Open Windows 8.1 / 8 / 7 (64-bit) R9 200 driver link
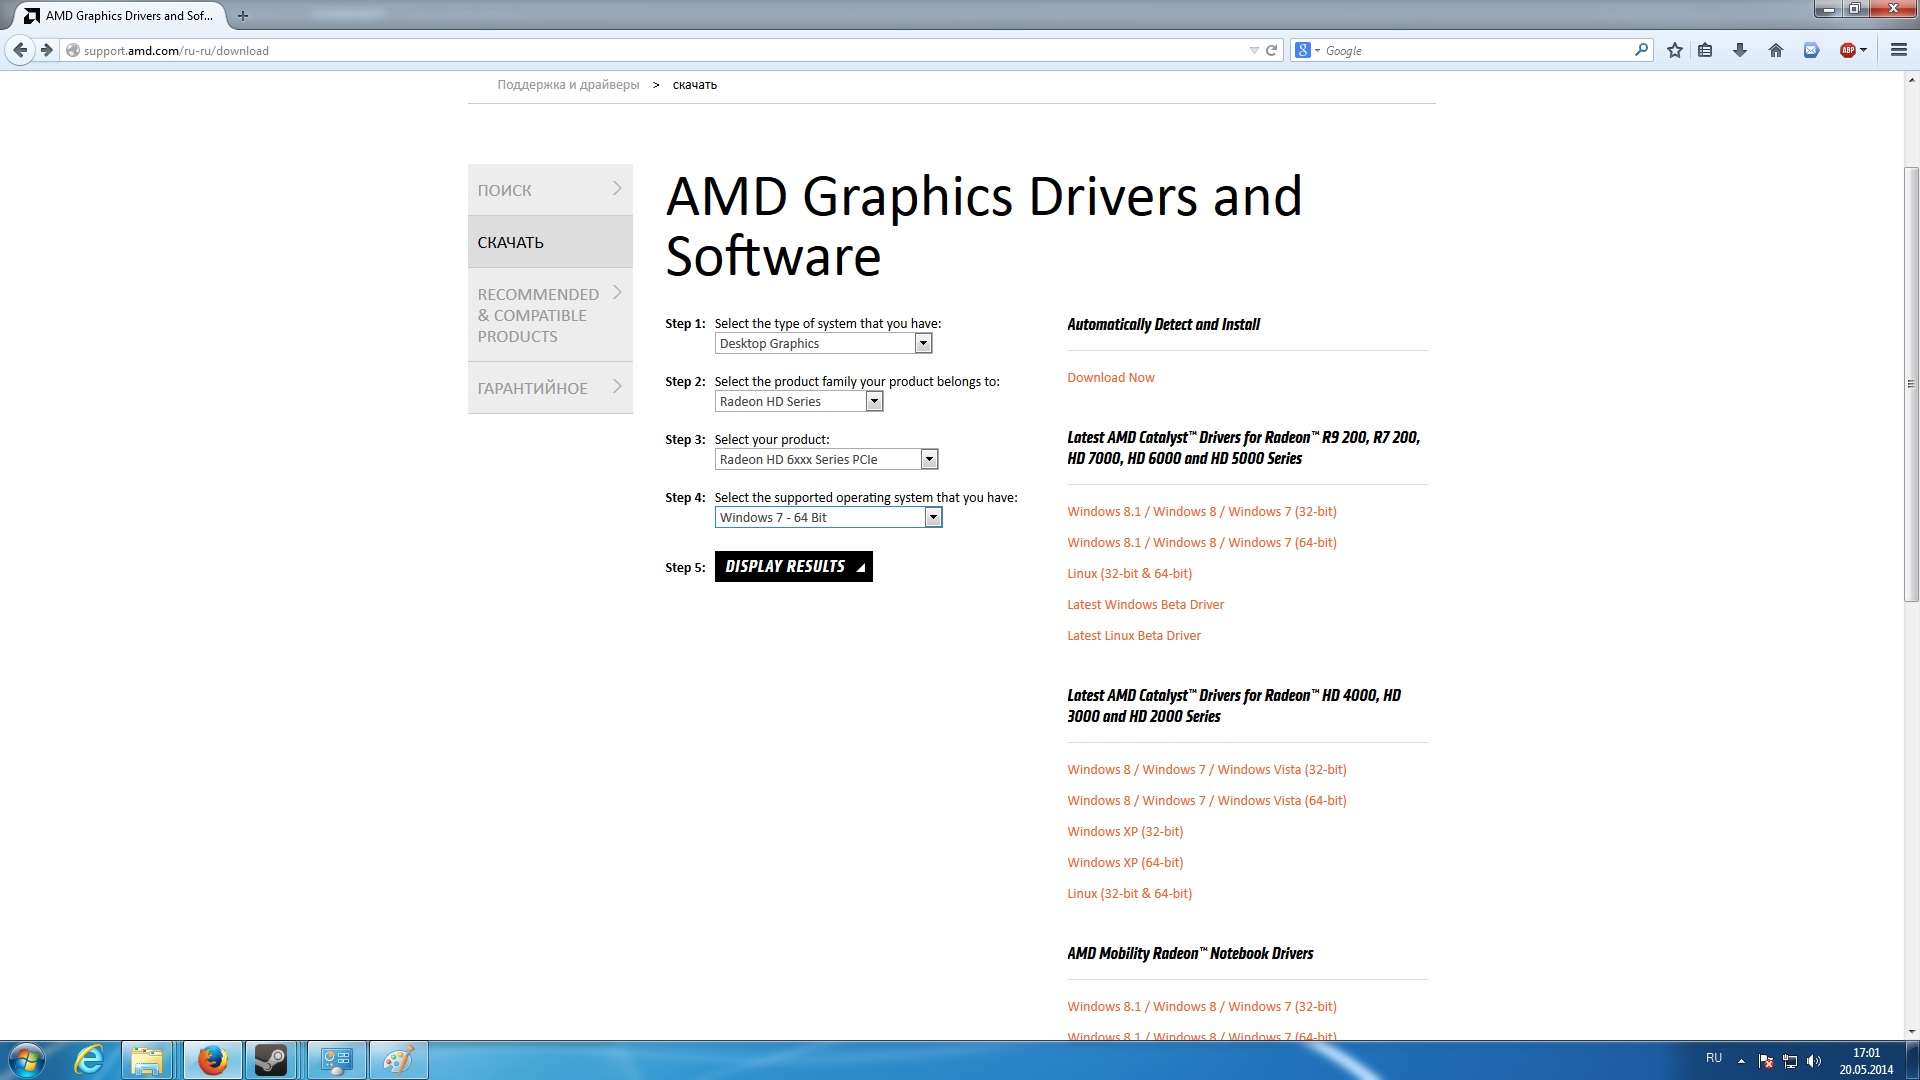Image resolution: width=1920 pixels, height=1080 pixels. click(x=1201, y=543)
